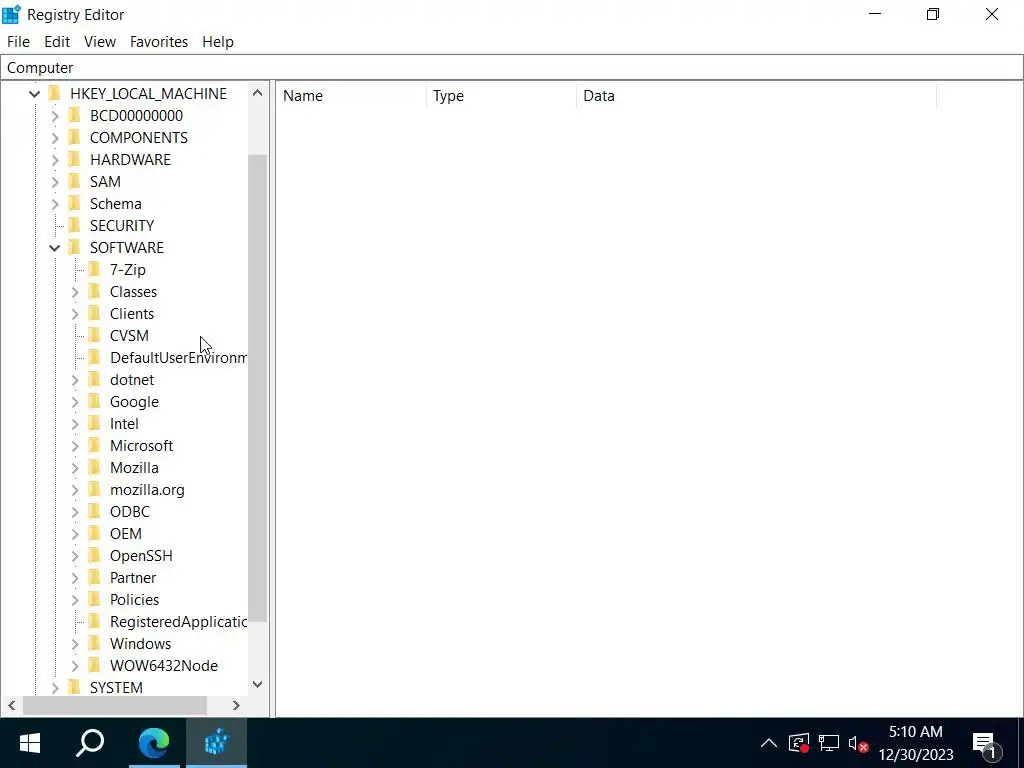Expand the BCD00000000 key
Image resolution: width=1024 pixels, height=768 pixels.
(x=55, y=116)
